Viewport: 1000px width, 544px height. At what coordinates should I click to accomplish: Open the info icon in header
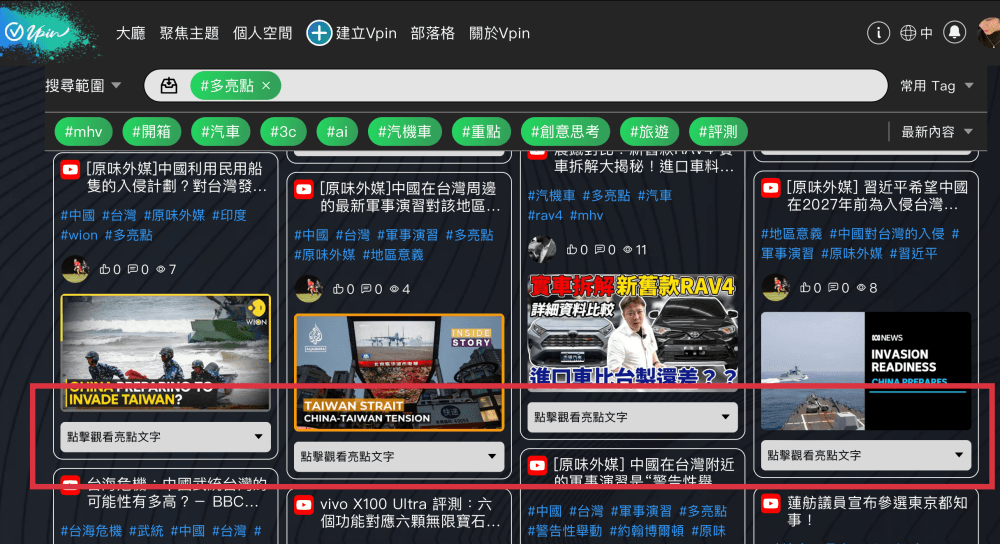pyautogui.click(x=878, y=33)
